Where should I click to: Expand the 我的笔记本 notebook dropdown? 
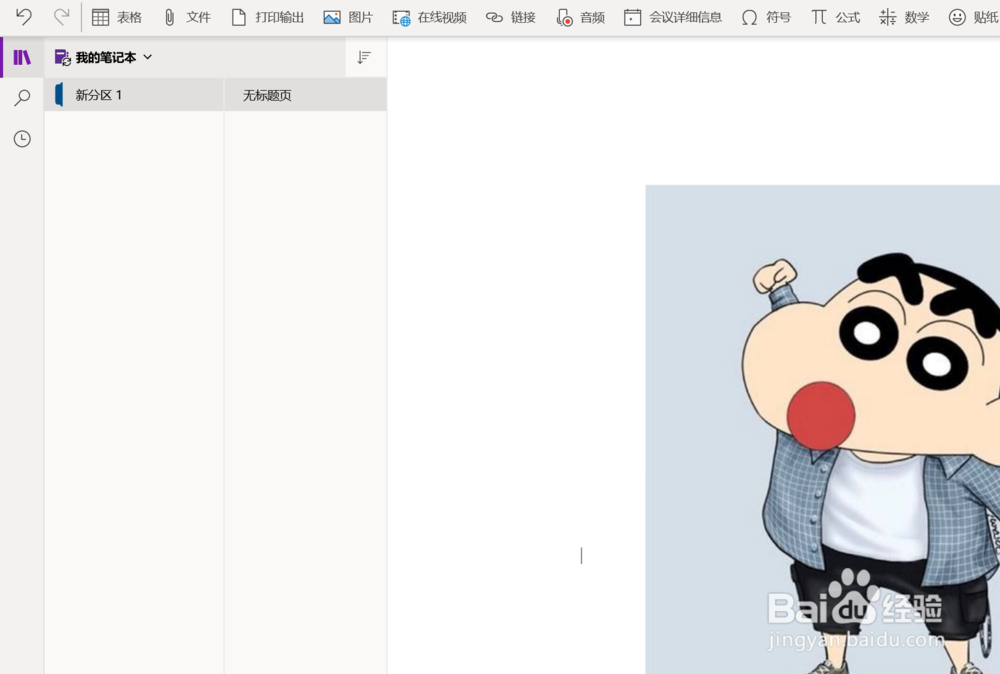(104, 57)
